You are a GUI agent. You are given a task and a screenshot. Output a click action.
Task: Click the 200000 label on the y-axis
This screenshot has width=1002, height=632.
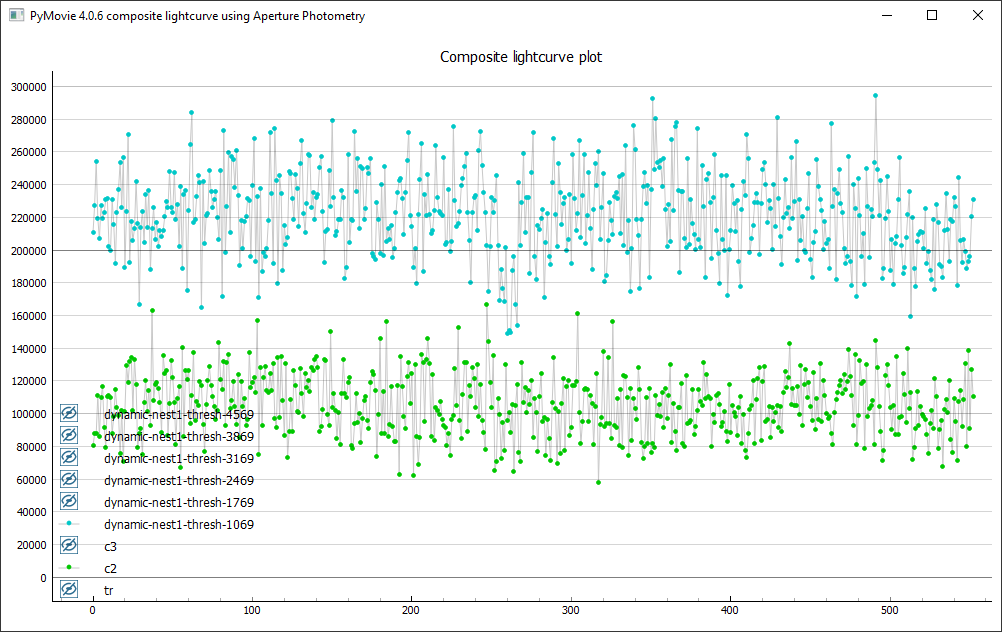point(27,250)
